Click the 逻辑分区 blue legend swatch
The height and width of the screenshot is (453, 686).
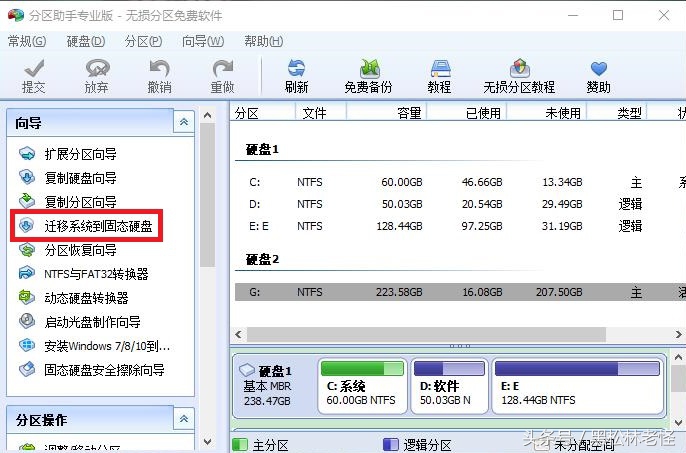[390, 445]
